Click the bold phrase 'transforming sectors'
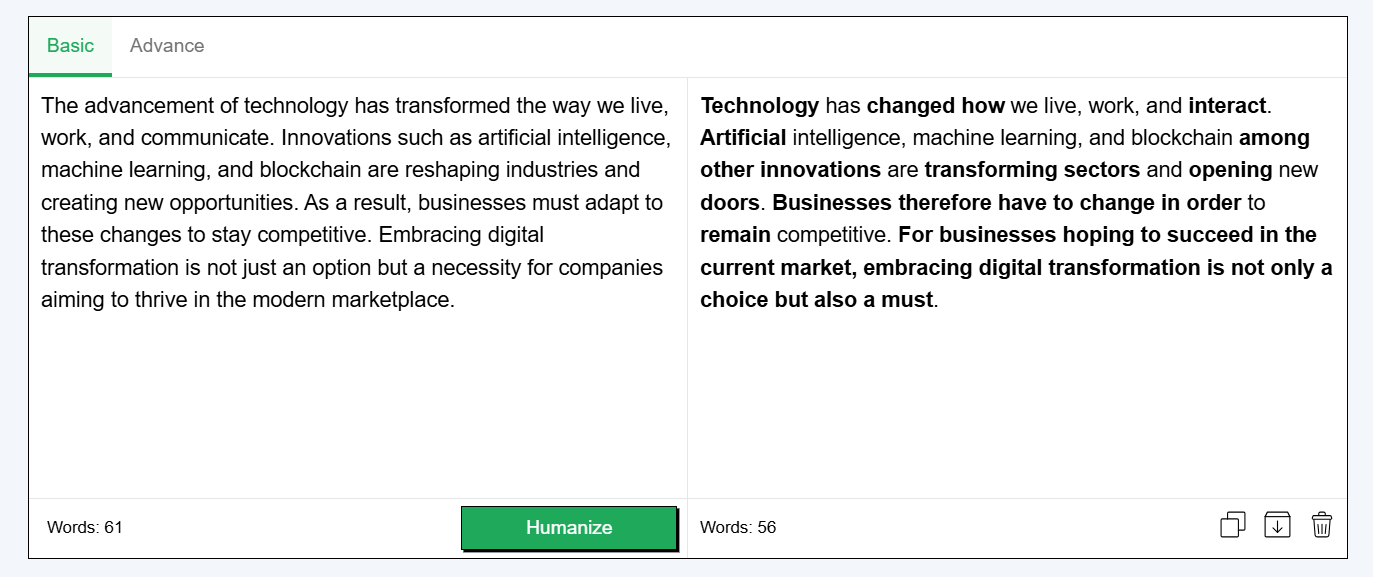The height and width of the screenshot is (577, 1373). pos(1032,170)
